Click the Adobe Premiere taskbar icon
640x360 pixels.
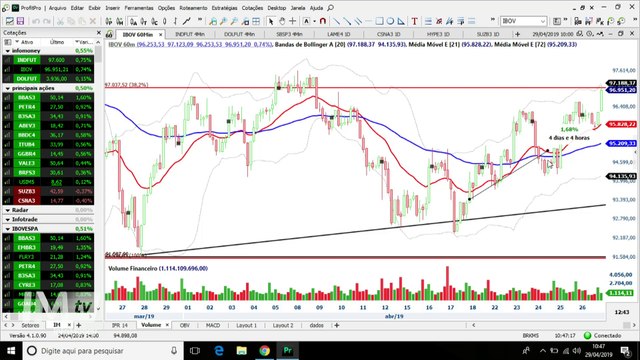click(287, 351)
